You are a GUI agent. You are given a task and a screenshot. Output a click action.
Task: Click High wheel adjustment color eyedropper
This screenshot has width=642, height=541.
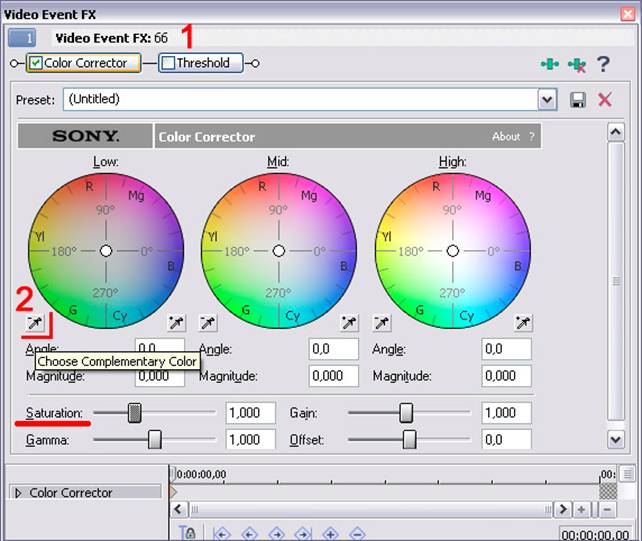[523, 323]
